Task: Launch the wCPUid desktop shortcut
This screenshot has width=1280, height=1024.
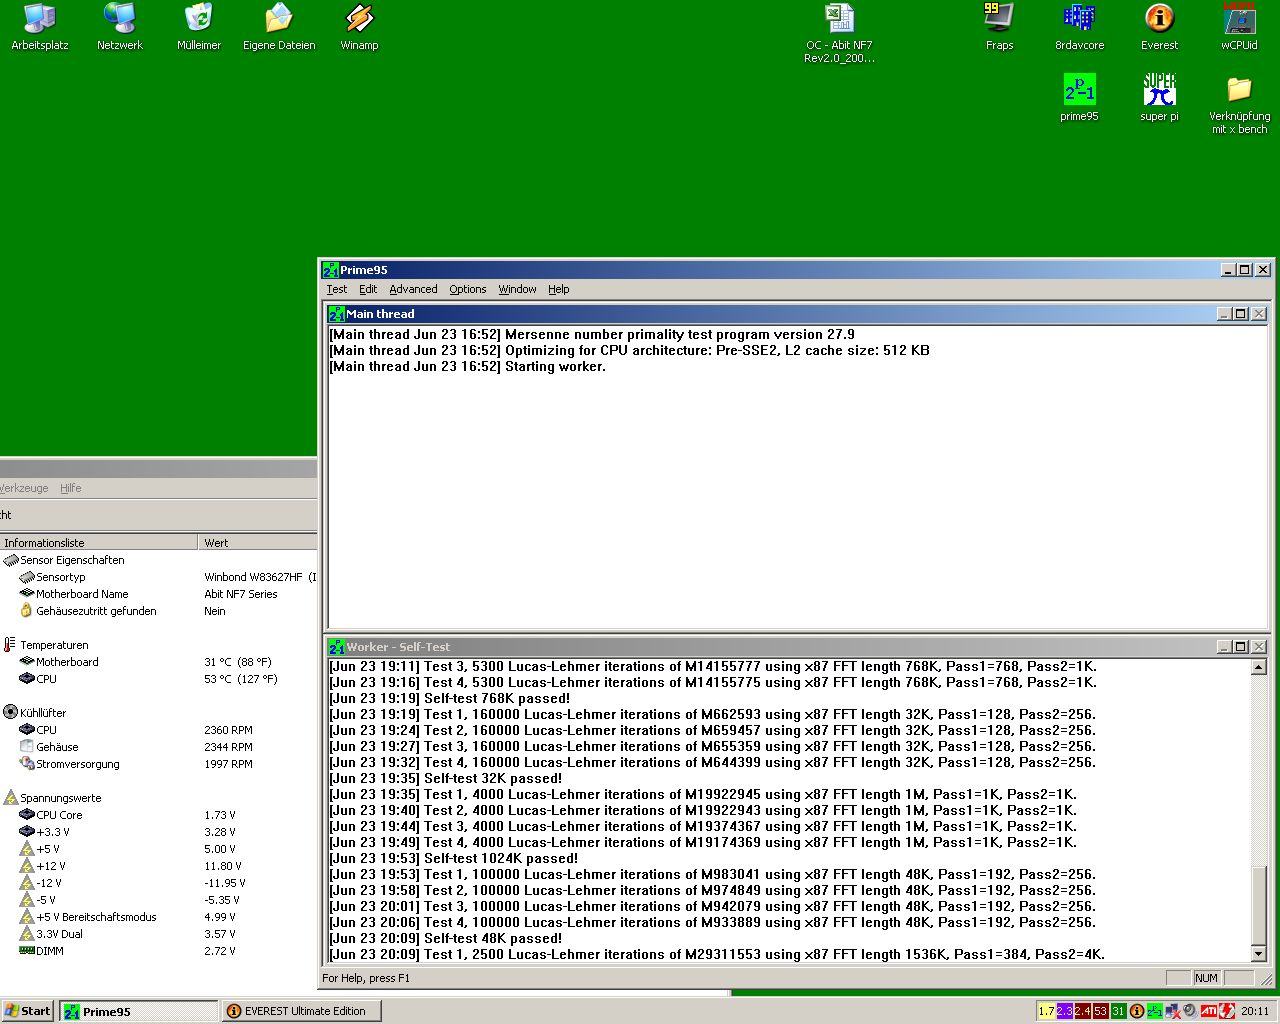Action: click(x=1239, y=27)
